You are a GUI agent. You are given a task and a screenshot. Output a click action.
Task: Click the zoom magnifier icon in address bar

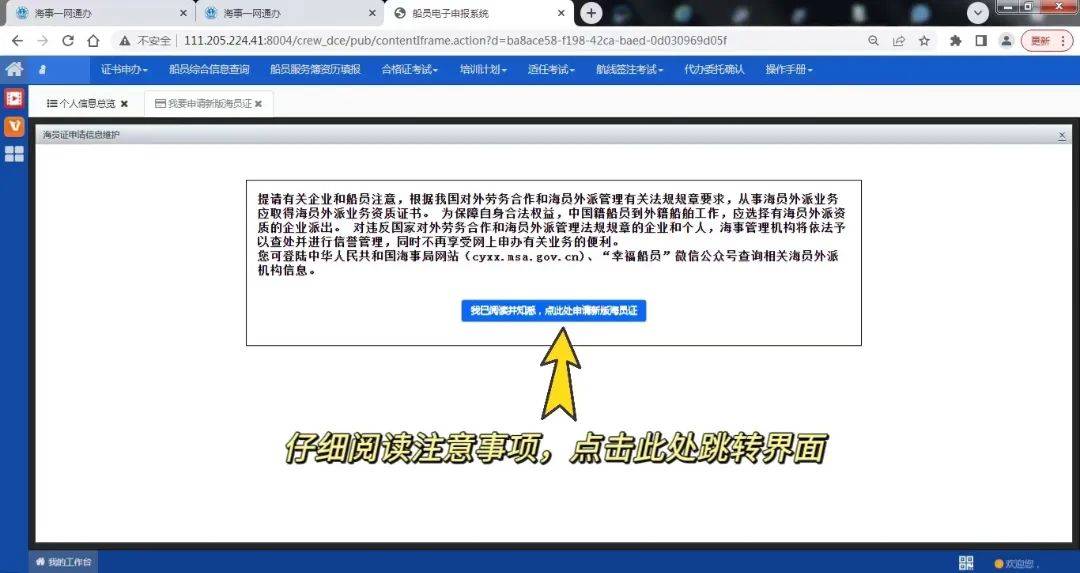(x=873, y=41)
